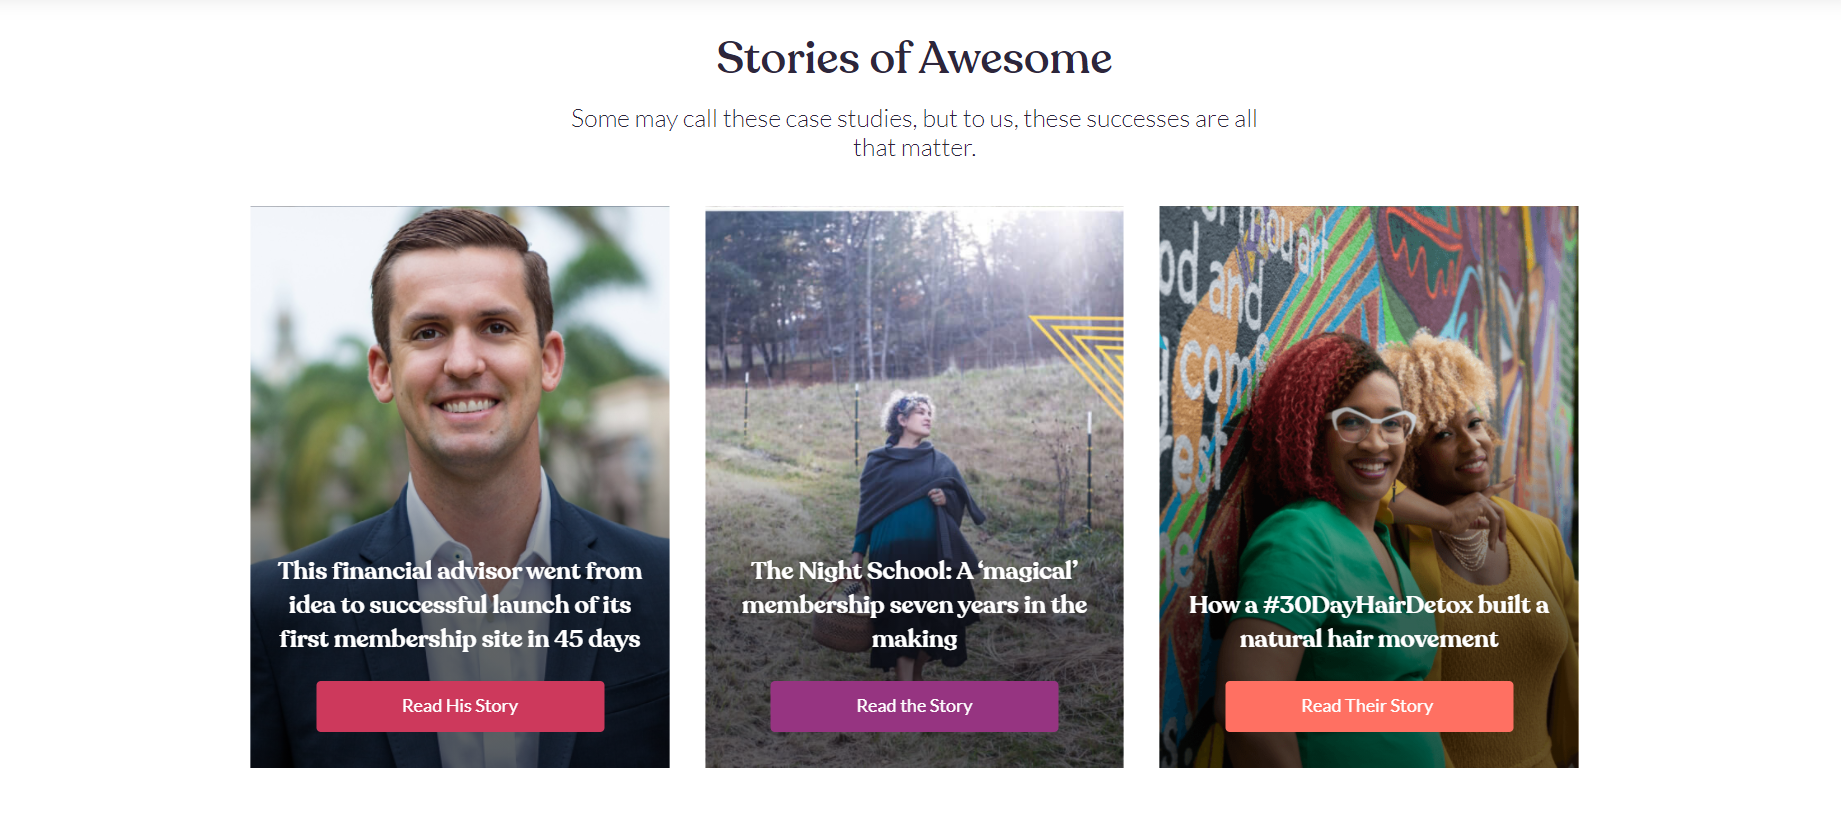Select the middle story card
1841x833 pixels.
[x=913, y=487]
